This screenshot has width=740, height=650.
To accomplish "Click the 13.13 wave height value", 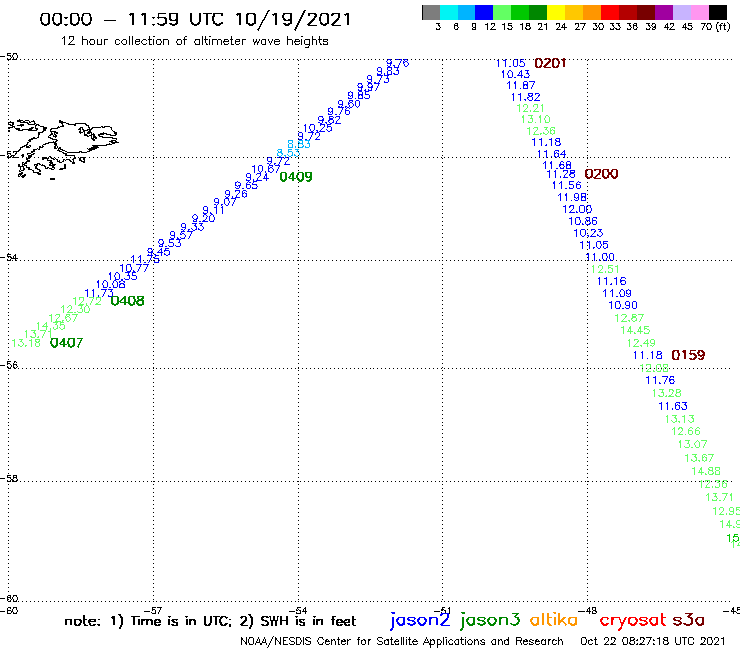I will [680, 419].
